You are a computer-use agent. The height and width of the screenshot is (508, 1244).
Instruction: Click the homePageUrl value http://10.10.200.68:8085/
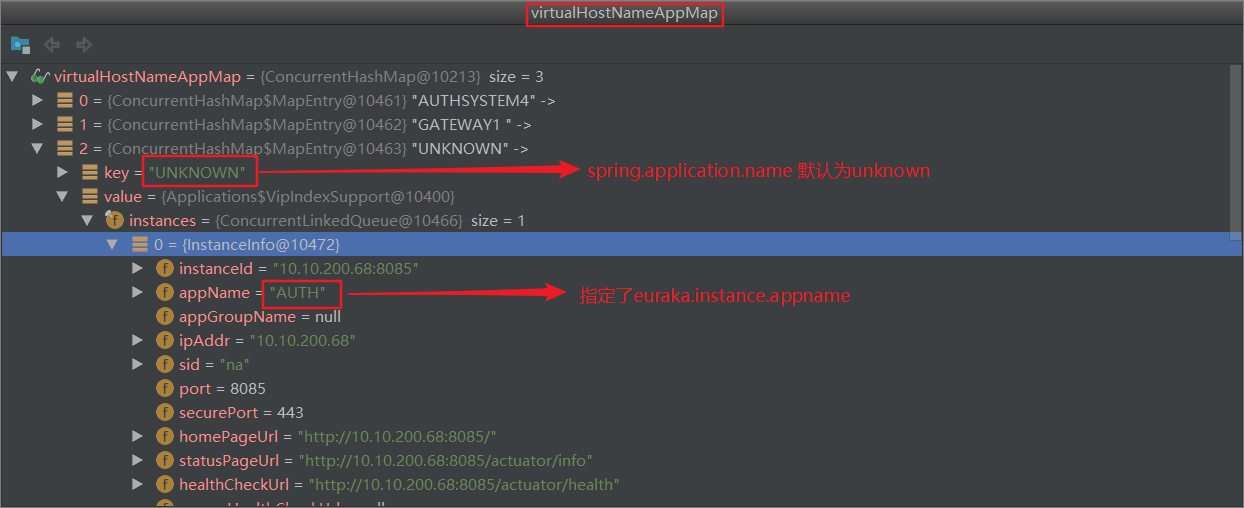coord(397,437)
